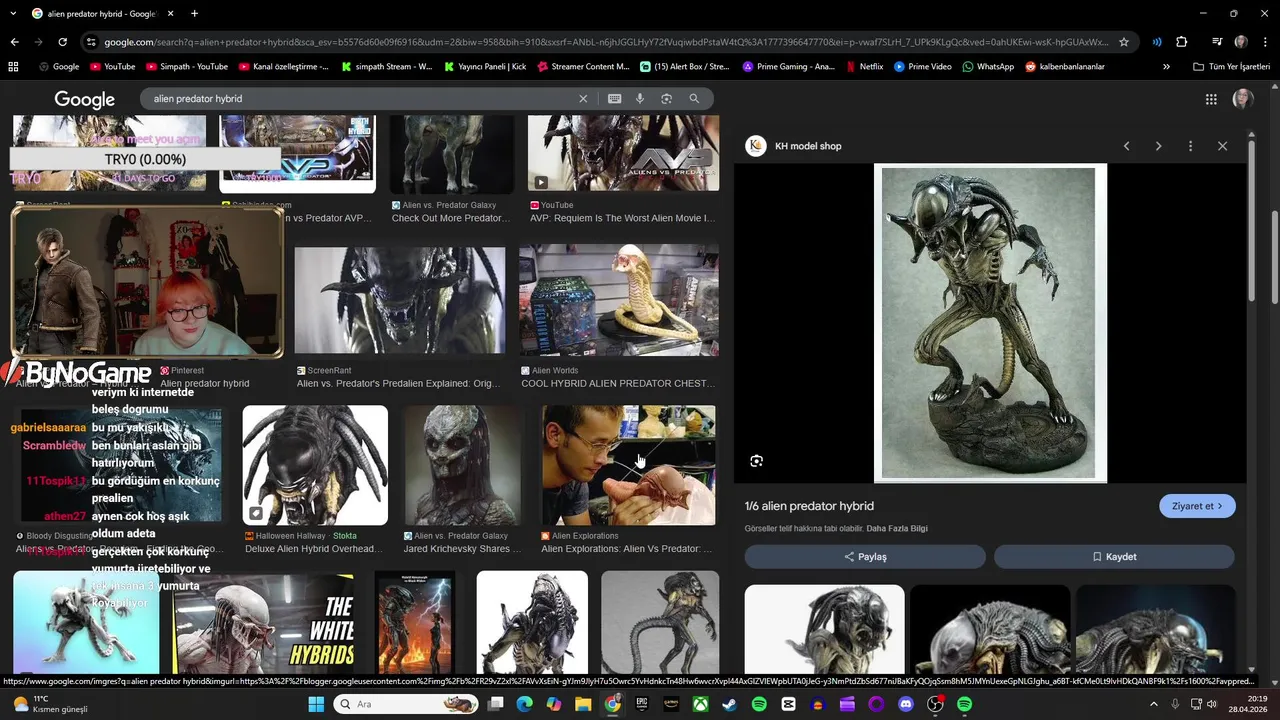
Task: Open the YouTube bookmark
Action: point(112,67)
